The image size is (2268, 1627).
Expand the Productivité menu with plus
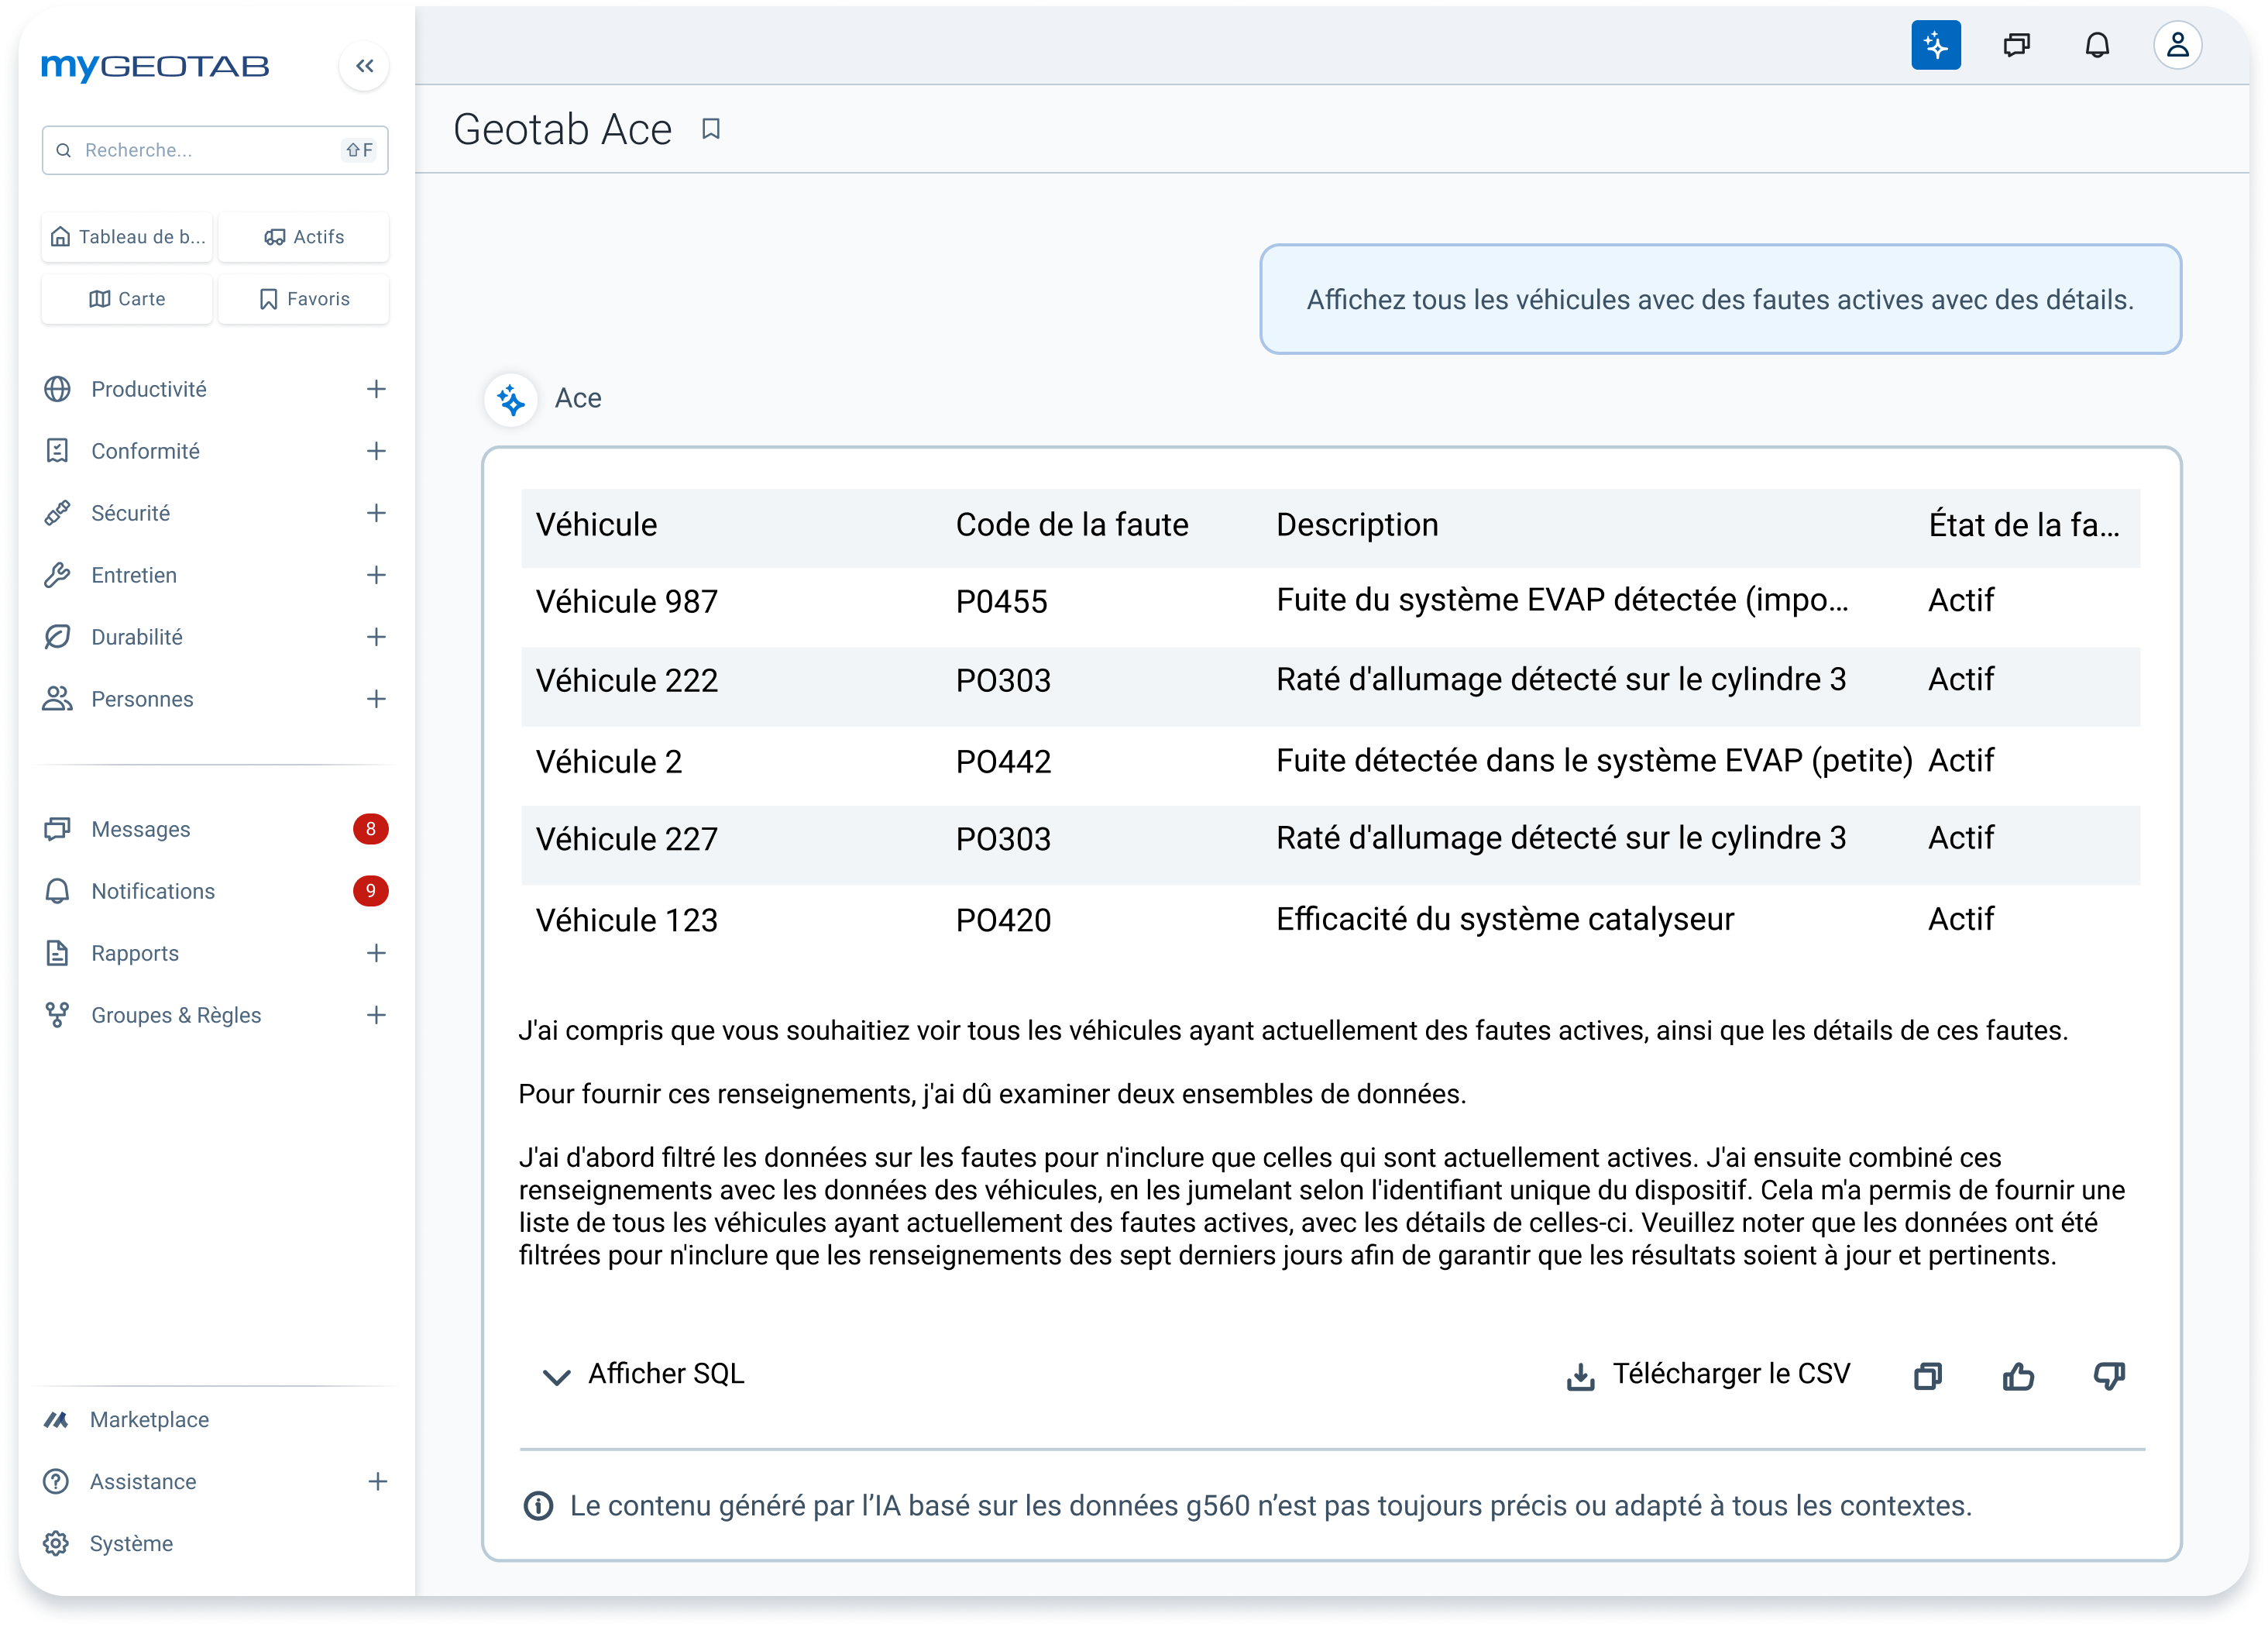click(x=376, y=389)
